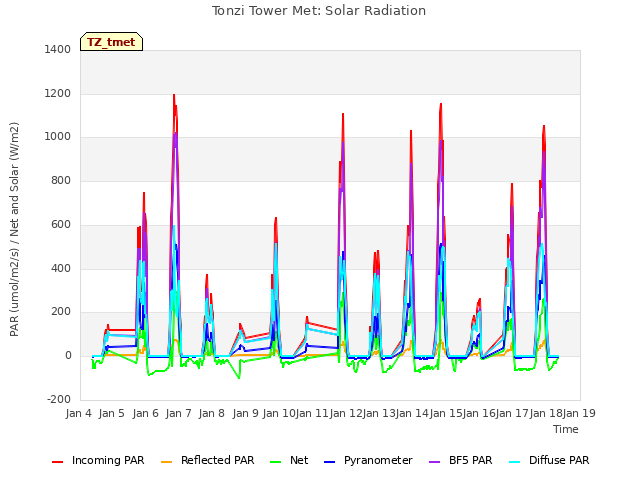The image size is (640, 480).
Task: Click the Jan 15 x-axis tick label
Action: coord(446,413)
